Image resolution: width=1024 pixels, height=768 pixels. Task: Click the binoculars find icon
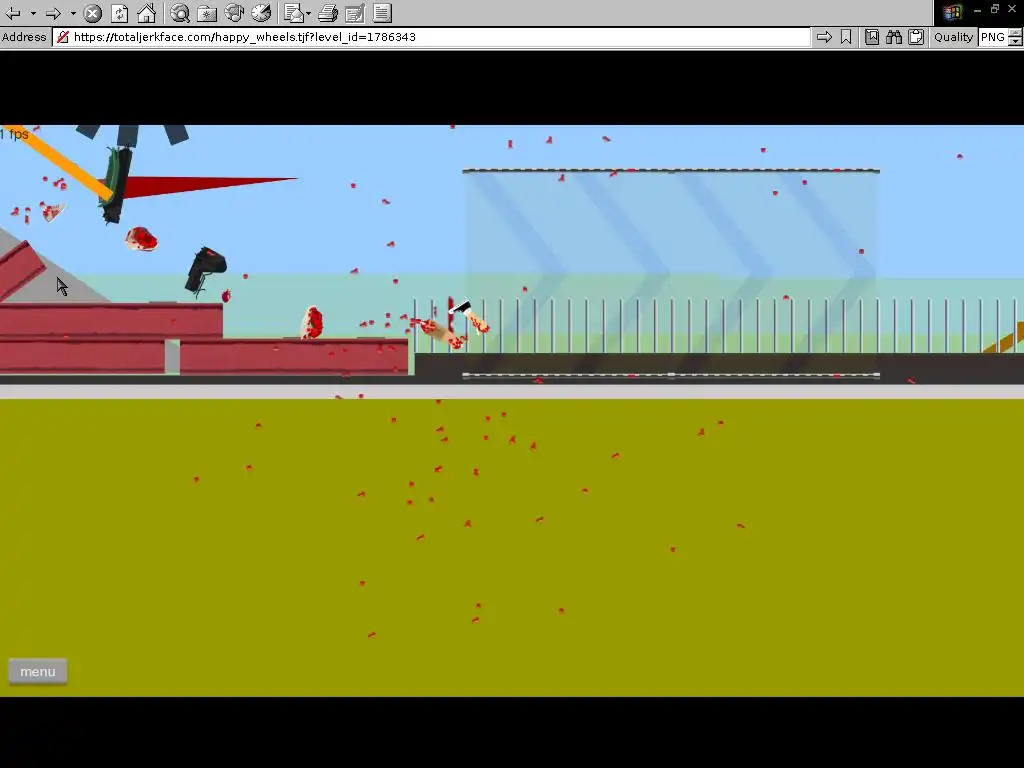point(894,37)
